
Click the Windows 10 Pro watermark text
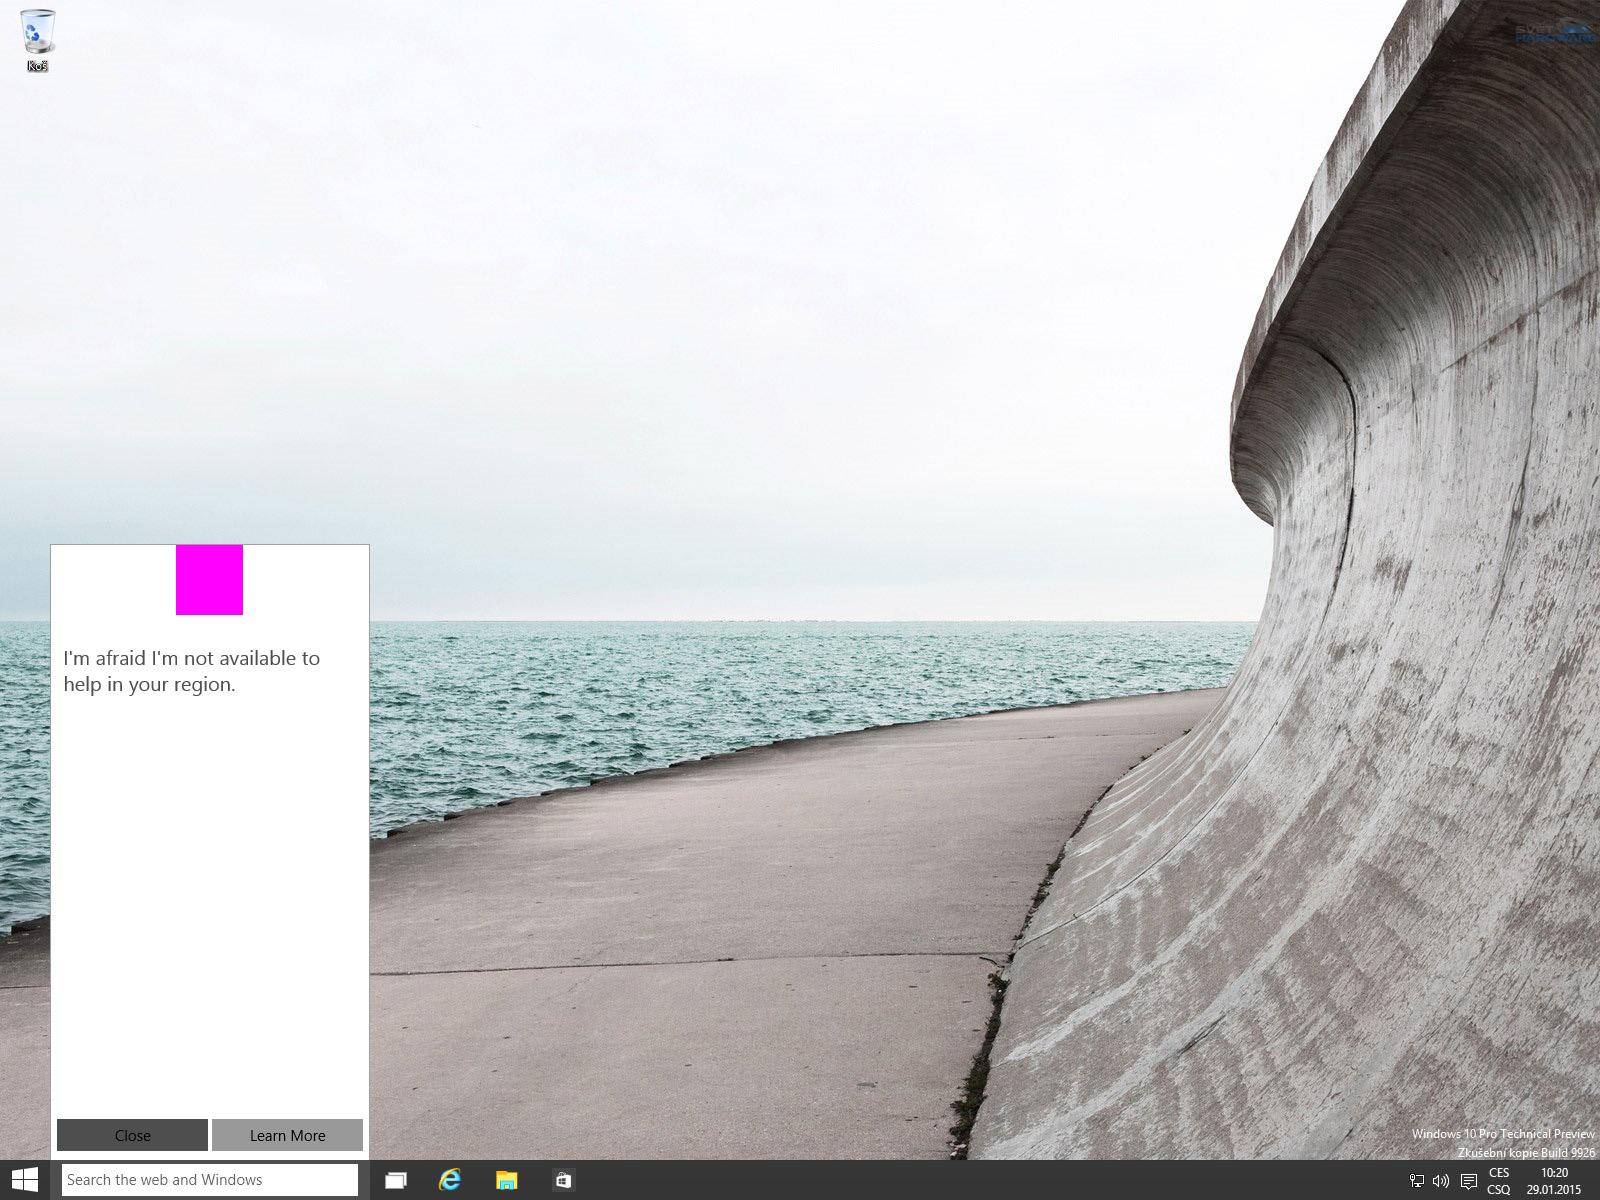[1502, 1135]
